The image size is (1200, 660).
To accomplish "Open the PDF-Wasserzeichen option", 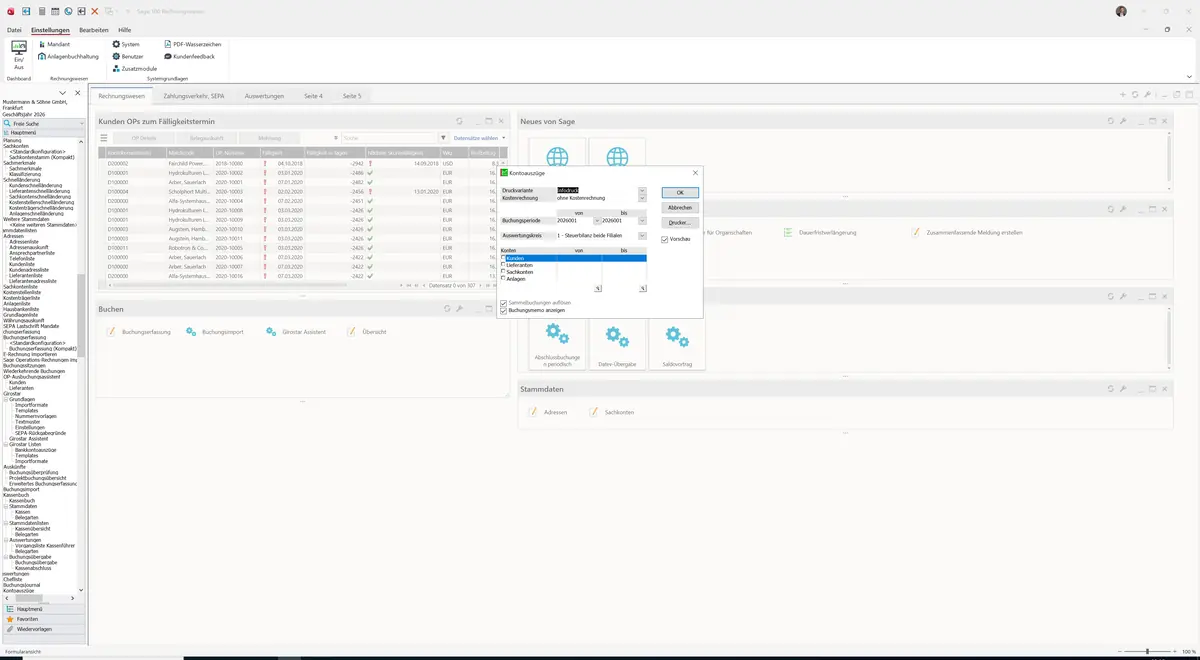I will [192, 44].
